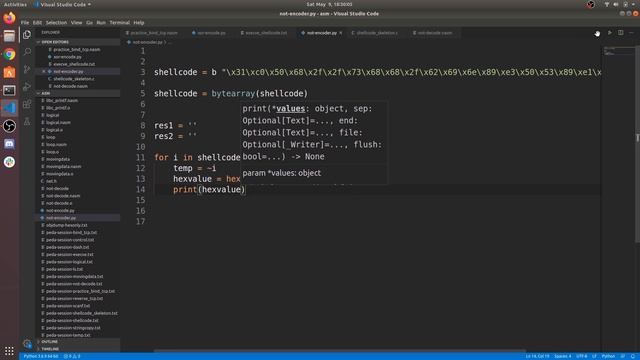This screenshot has height=360, width=640.
Task: Open the Test (flask) view
Action: [27, 121]
